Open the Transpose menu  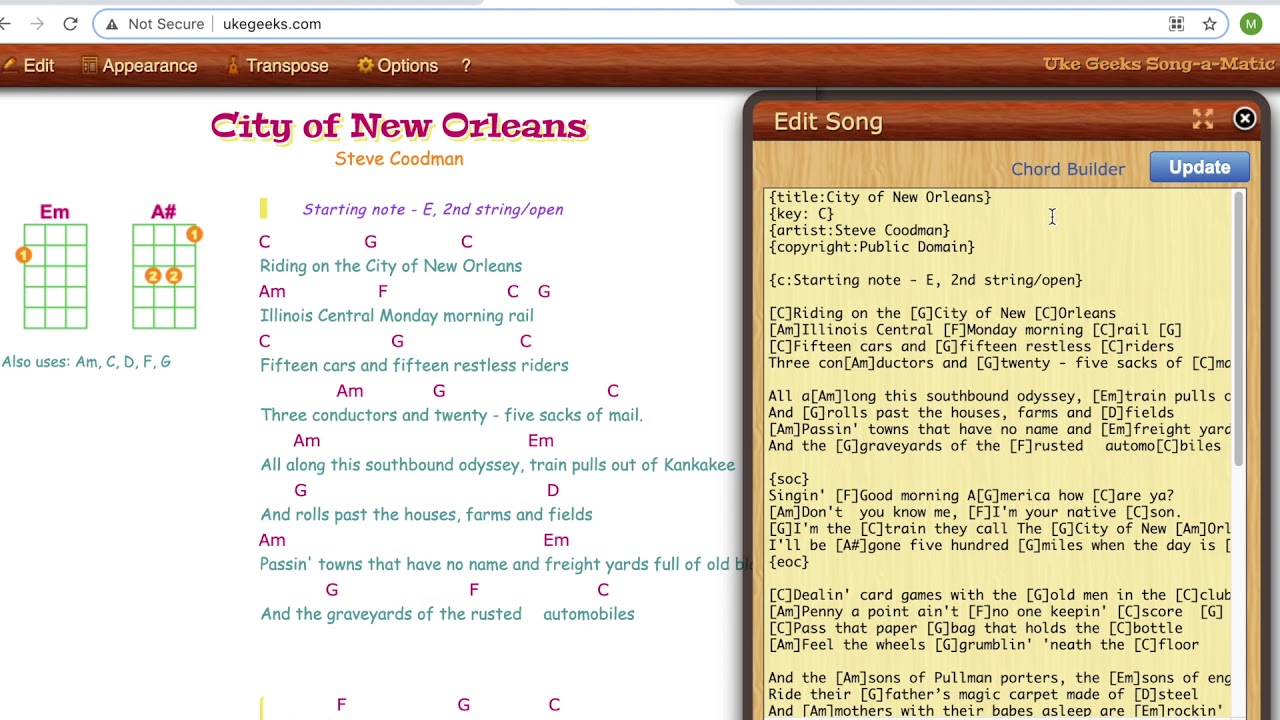(277, 66)
